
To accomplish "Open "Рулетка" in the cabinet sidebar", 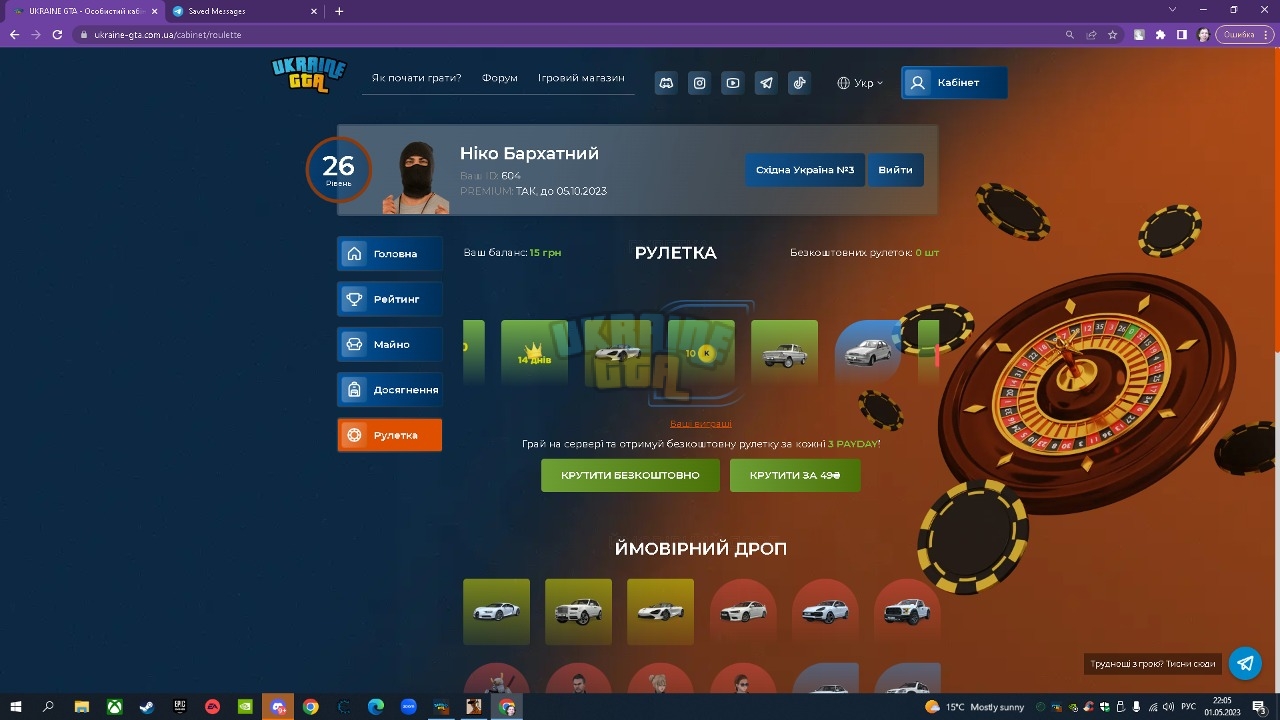I will click(390, 435).
